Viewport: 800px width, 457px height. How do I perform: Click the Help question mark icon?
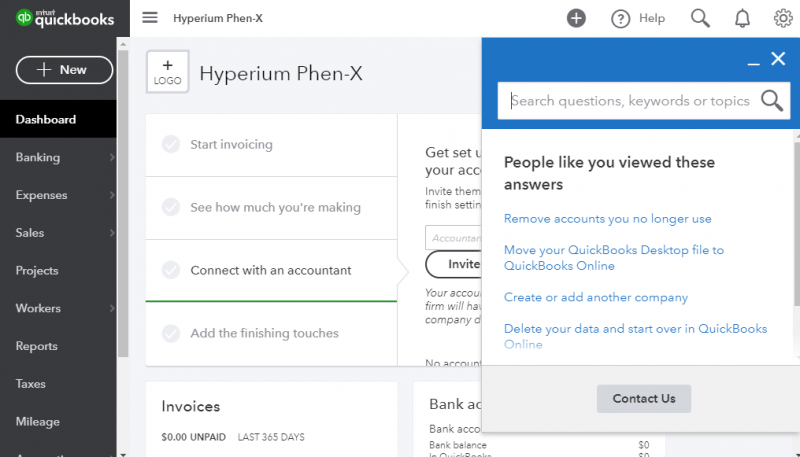pos(620,19)
